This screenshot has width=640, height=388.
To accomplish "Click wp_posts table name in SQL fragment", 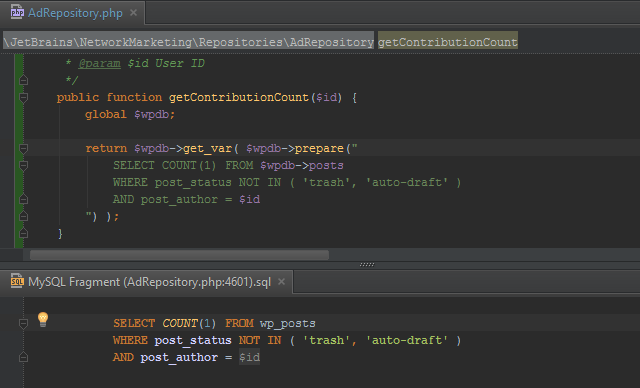I will click(288, 323).
